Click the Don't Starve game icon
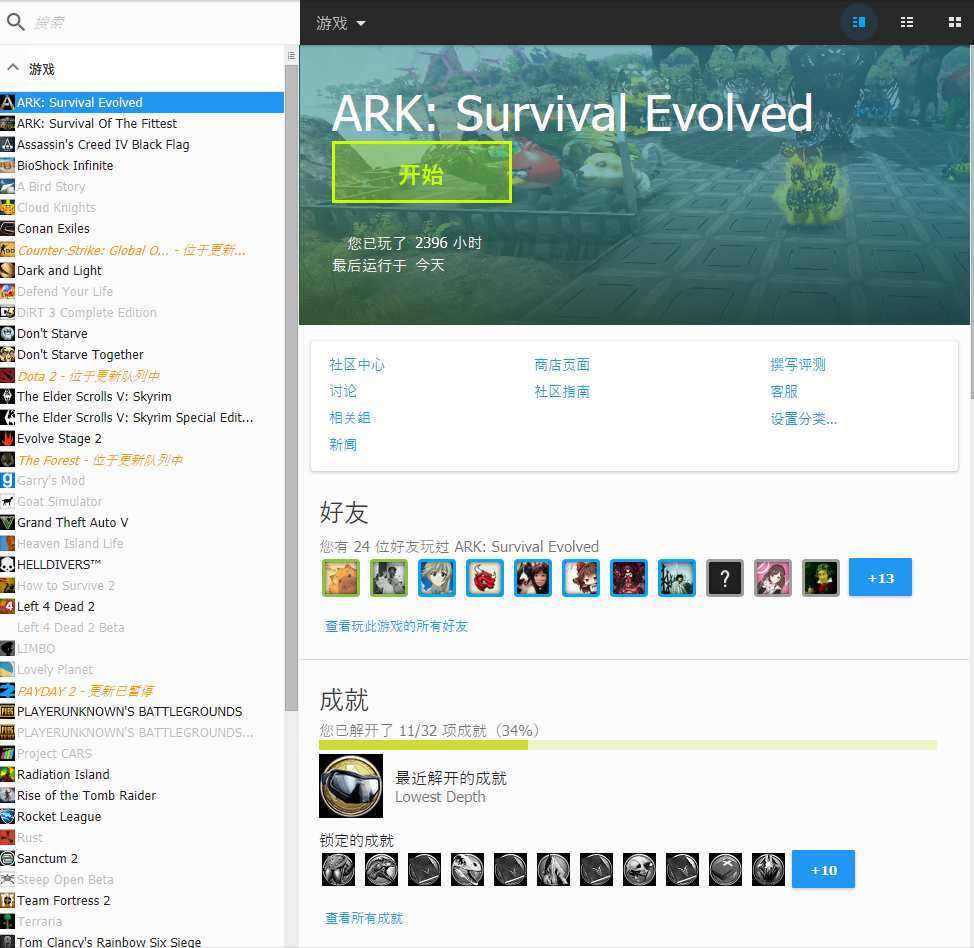Screen dimensions: 974x948 tap(7, 334)
